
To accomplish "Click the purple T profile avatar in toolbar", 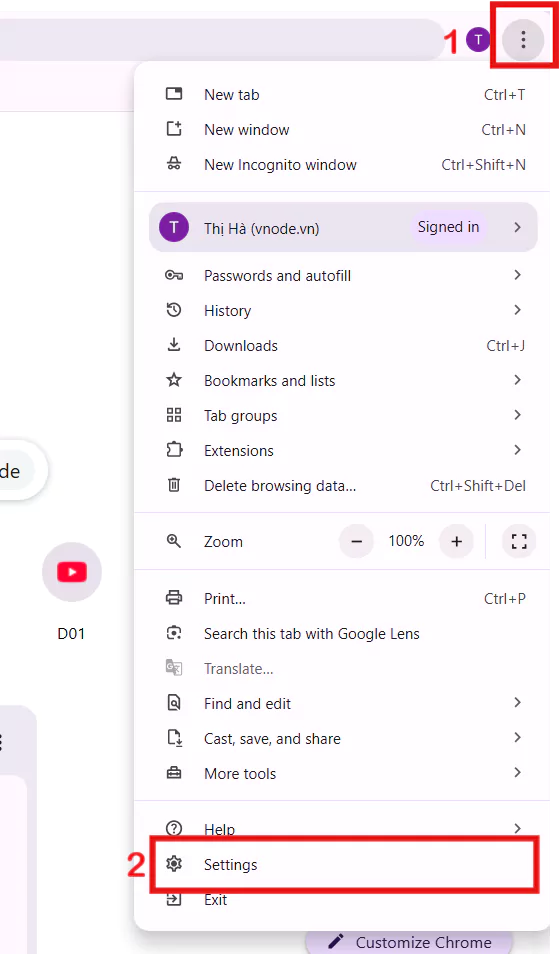I will coord(478,40).
